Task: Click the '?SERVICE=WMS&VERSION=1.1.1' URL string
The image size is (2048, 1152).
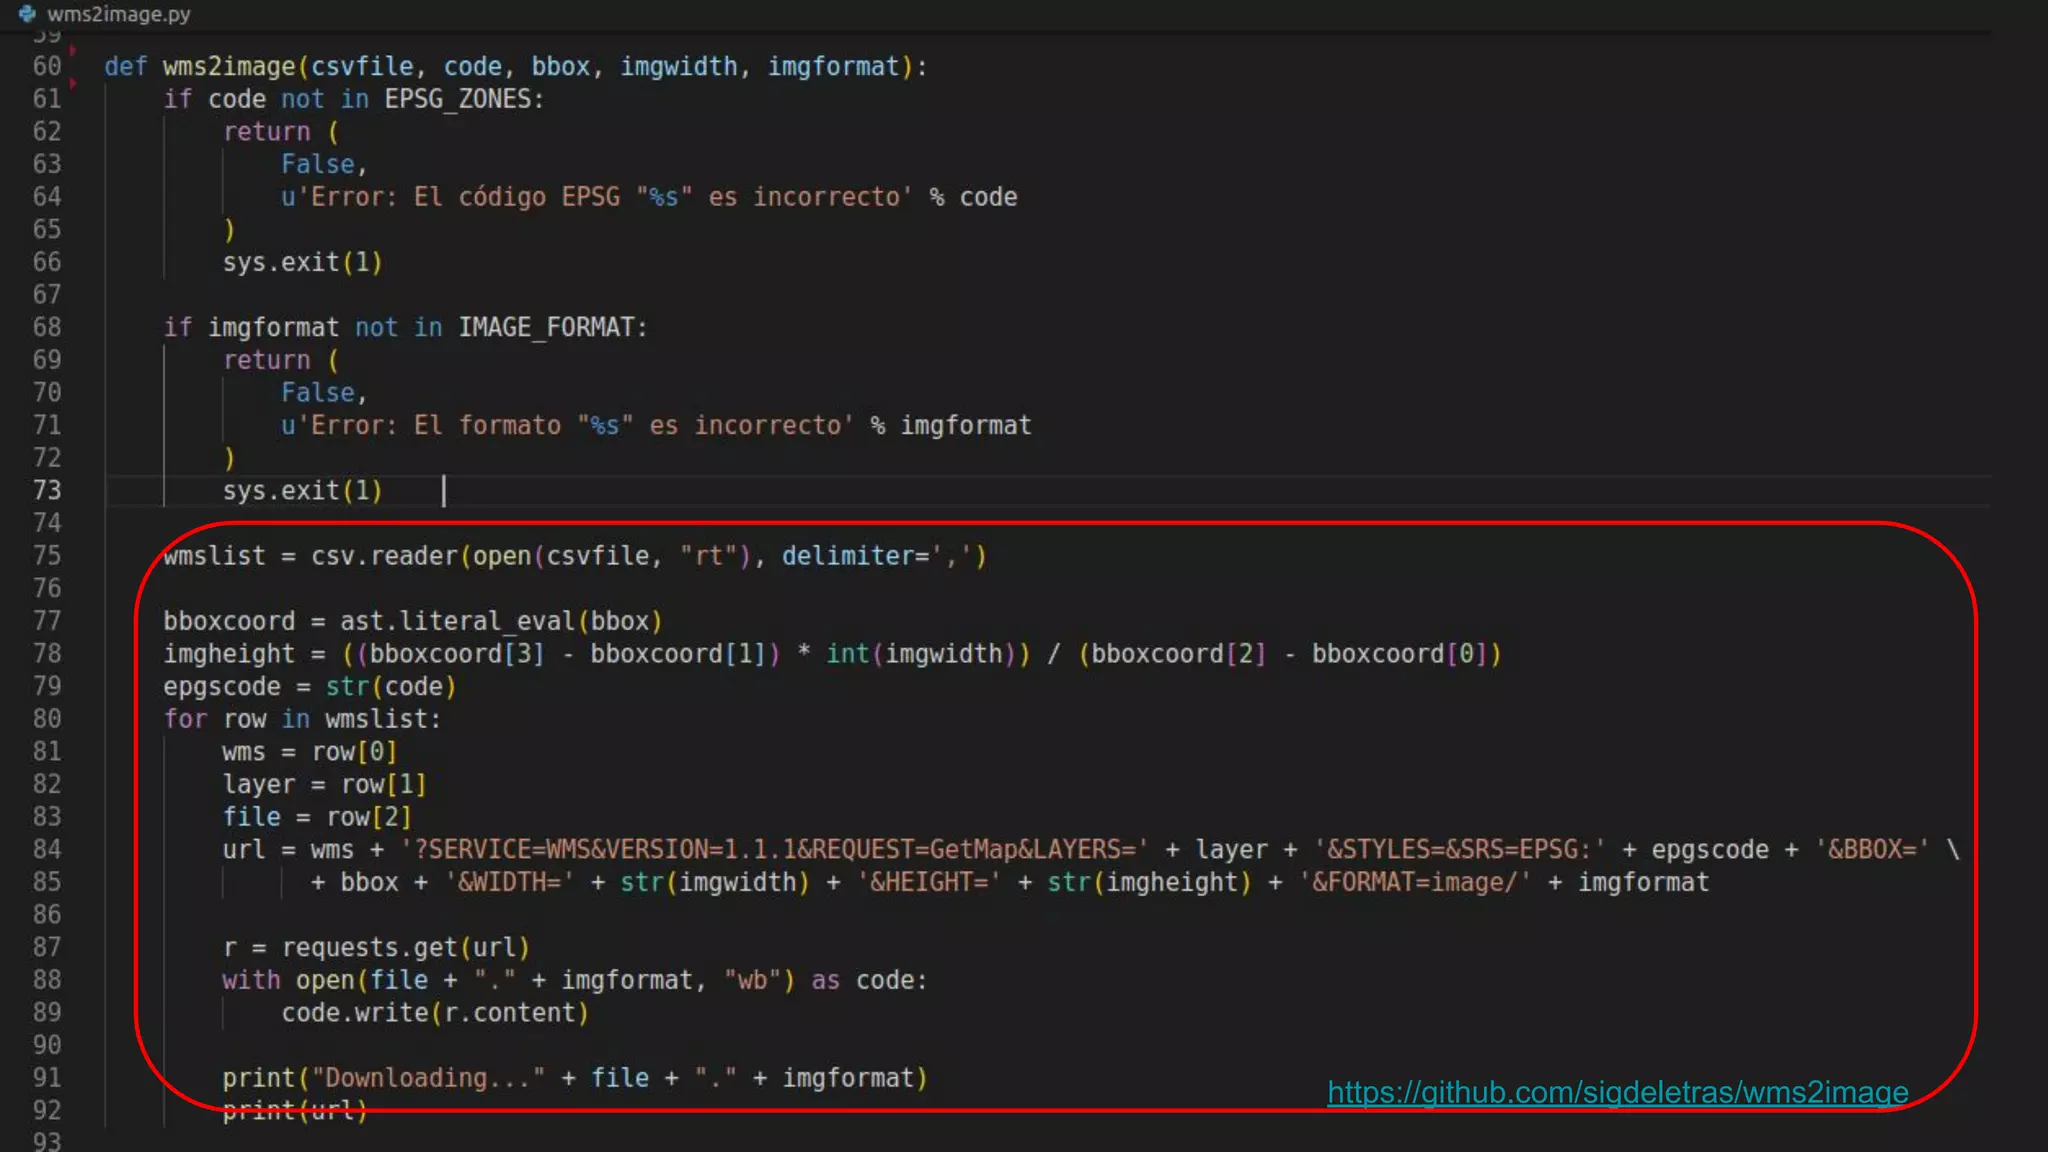Action: coord(774,849)
